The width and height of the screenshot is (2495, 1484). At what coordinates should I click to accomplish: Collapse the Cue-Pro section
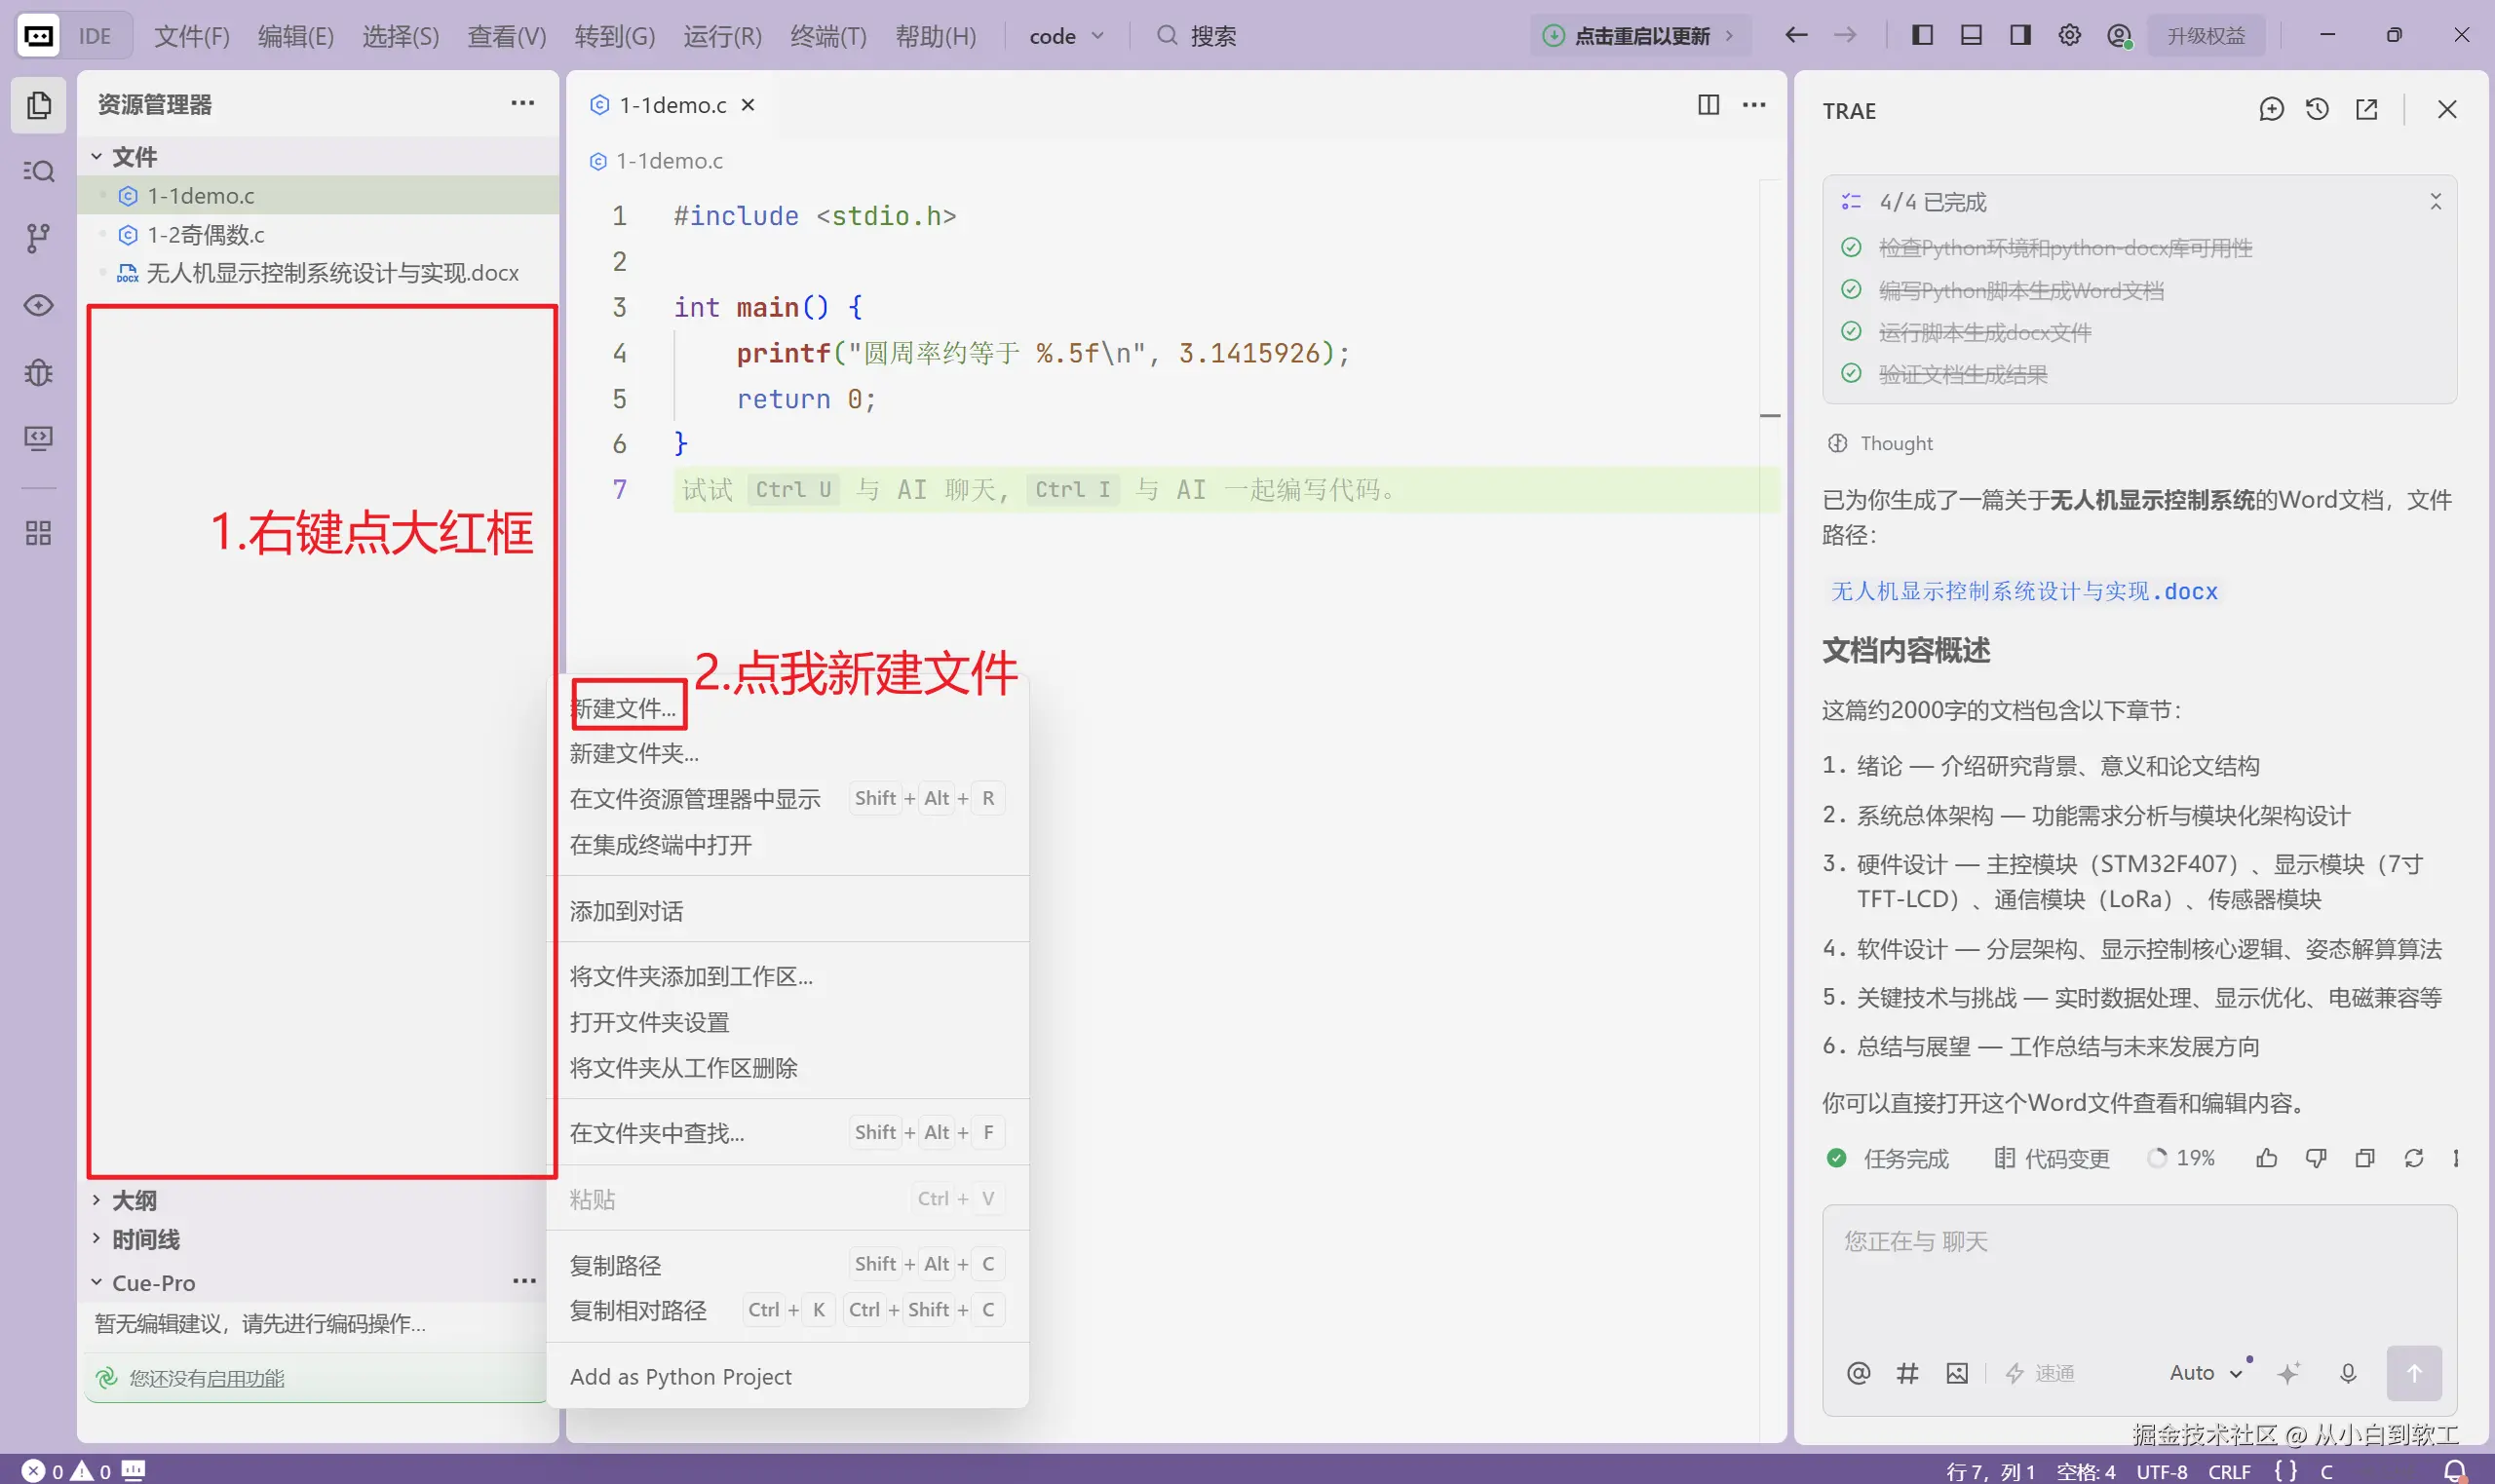(97, 1282)
